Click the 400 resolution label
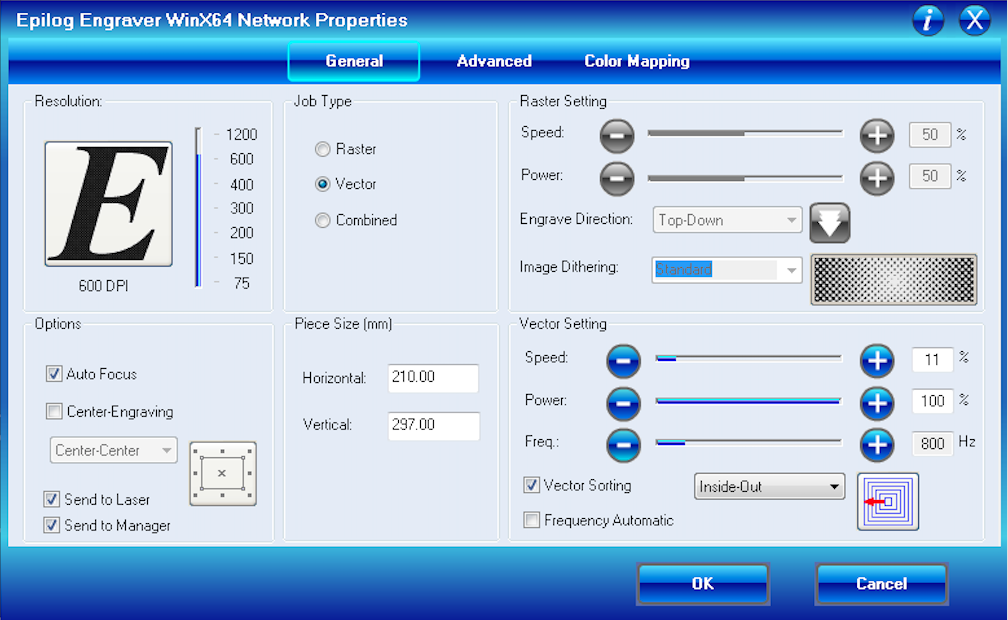 point(242,185)
